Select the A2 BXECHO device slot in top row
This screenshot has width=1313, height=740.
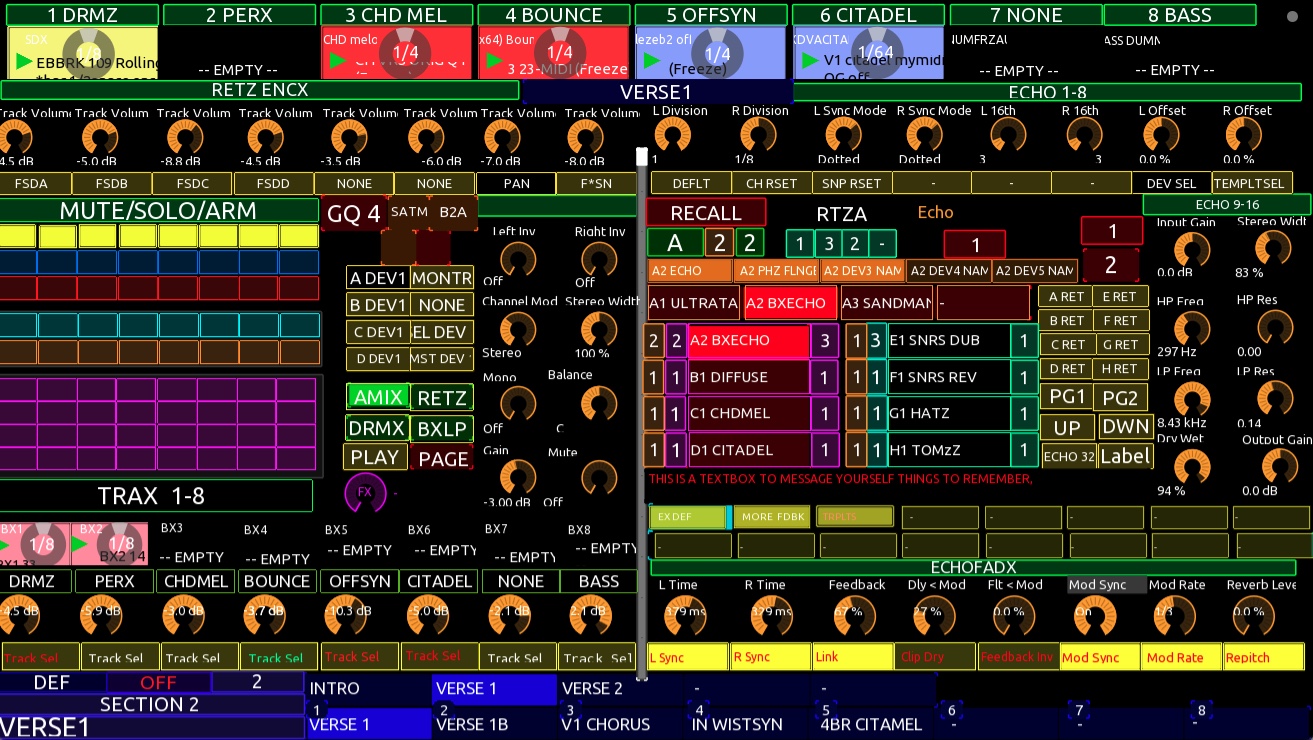pyautogui.click(x=784, y=303)
